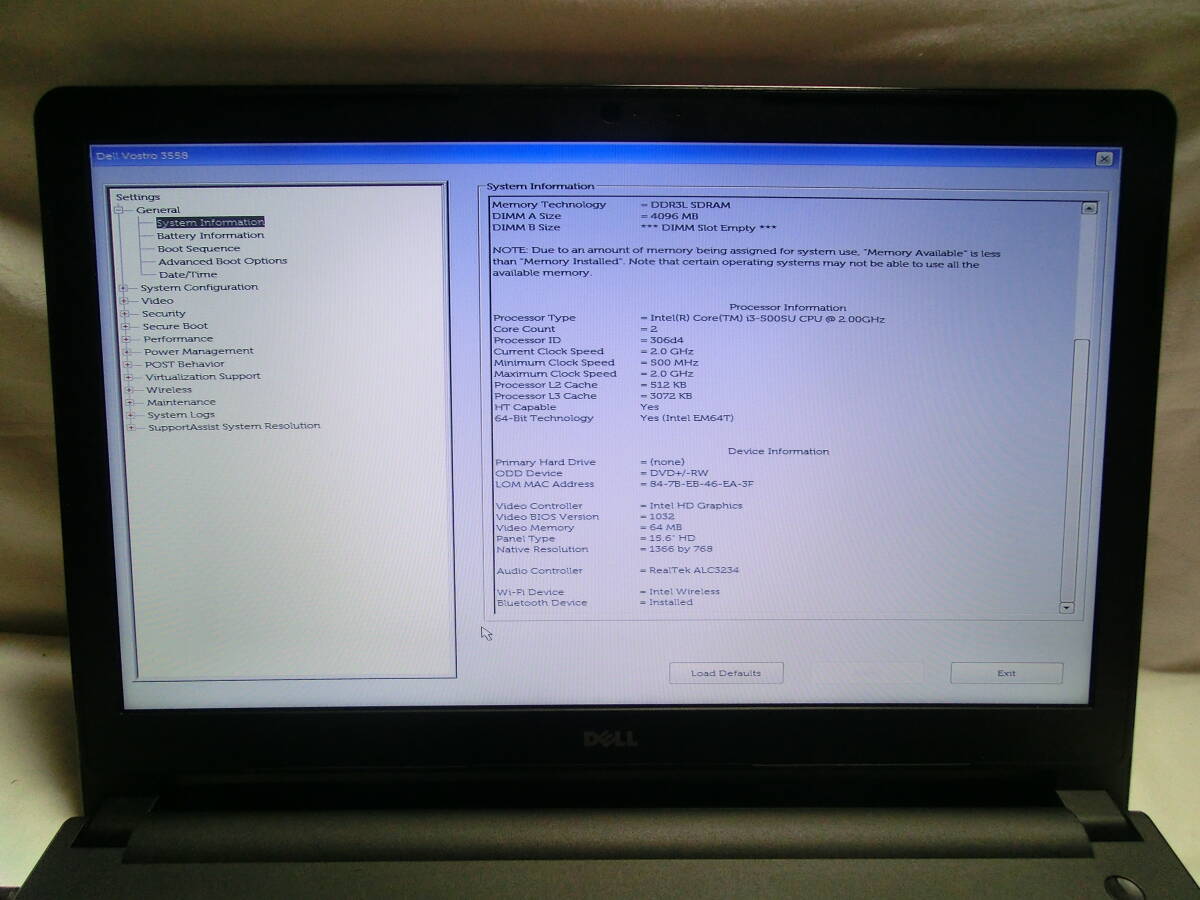Viewport: 1200px width, 900px height.
Task: Select the Performance category label
Action: 178,339
